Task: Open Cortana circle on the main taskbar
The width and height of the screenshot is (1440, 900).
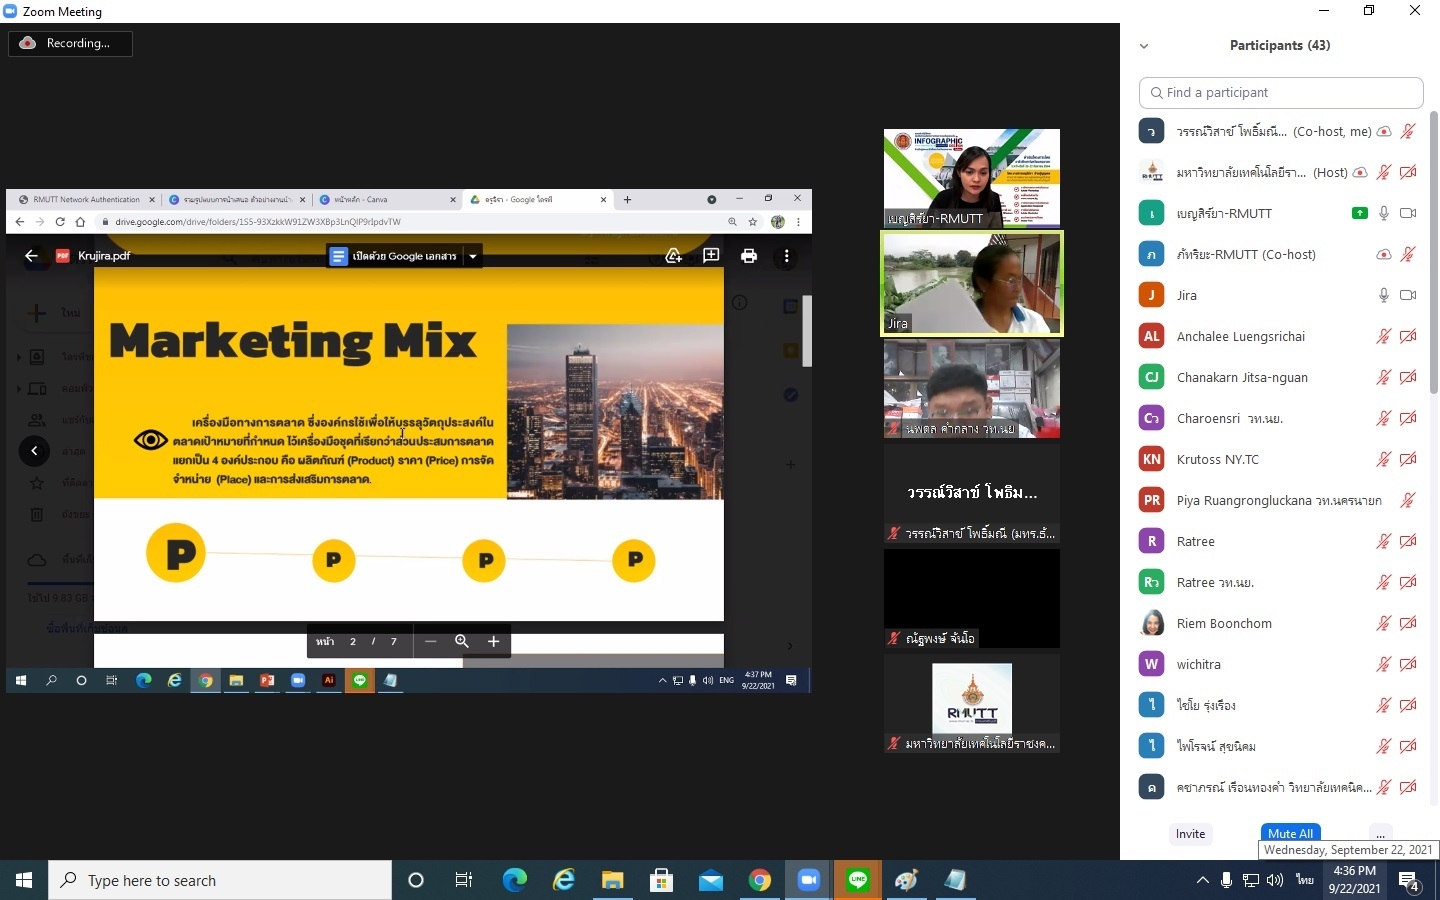Action: 416,880
